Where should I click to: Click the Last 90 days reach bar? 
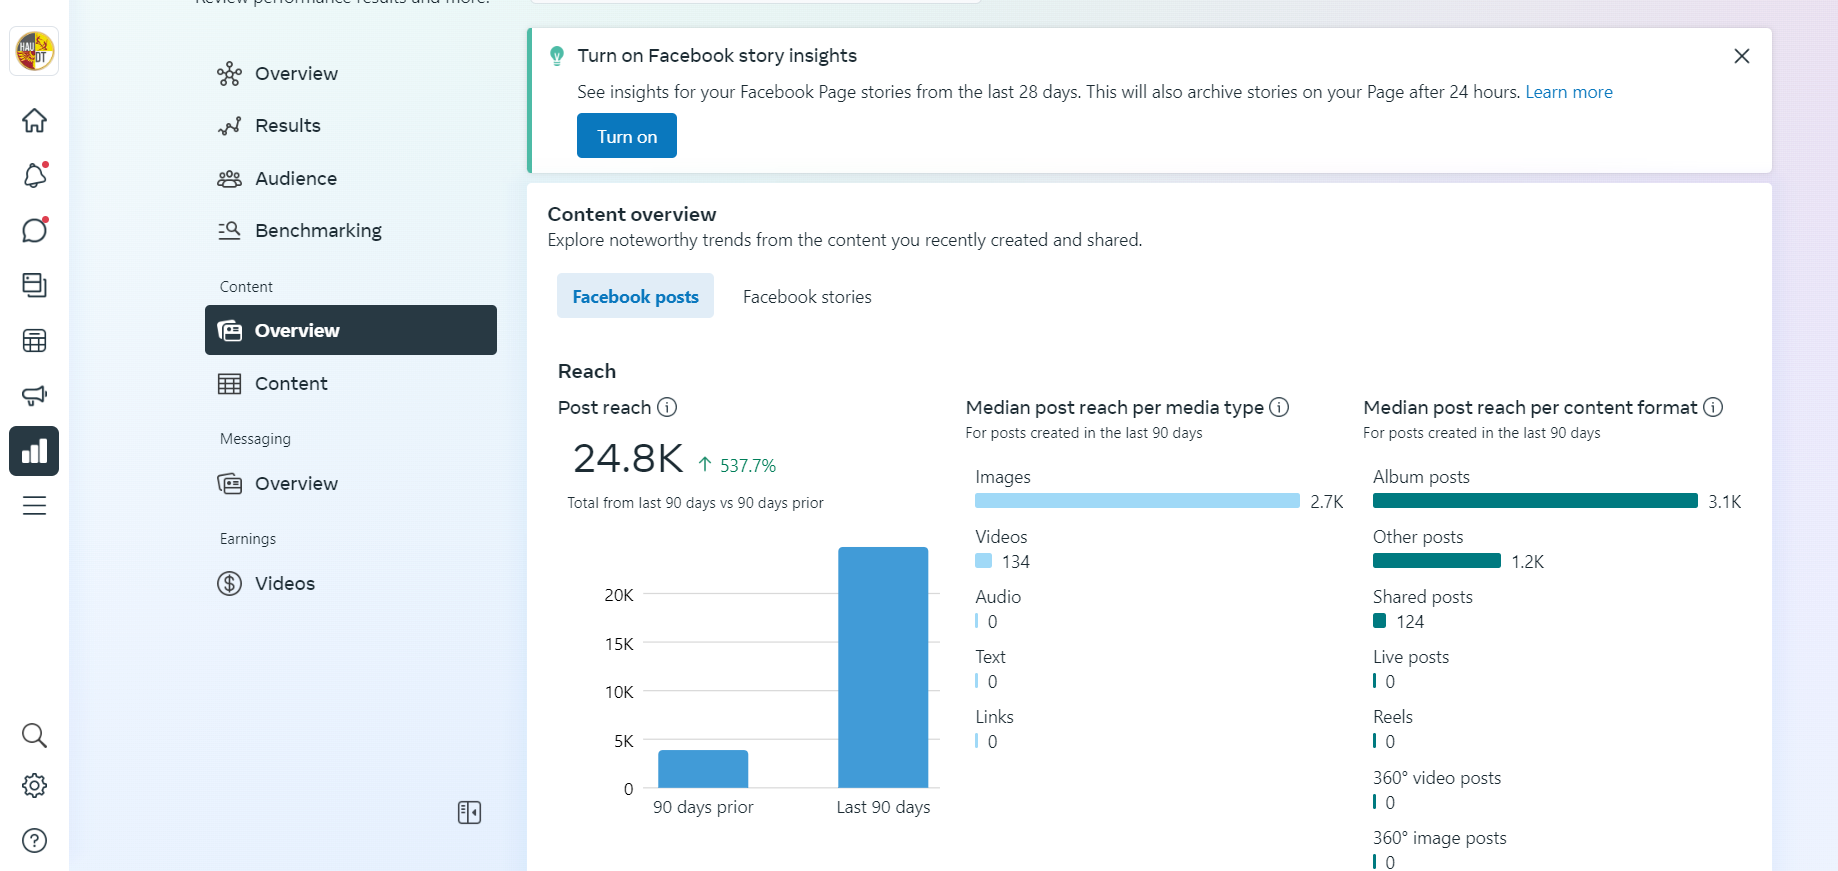(x=883, y=667)
